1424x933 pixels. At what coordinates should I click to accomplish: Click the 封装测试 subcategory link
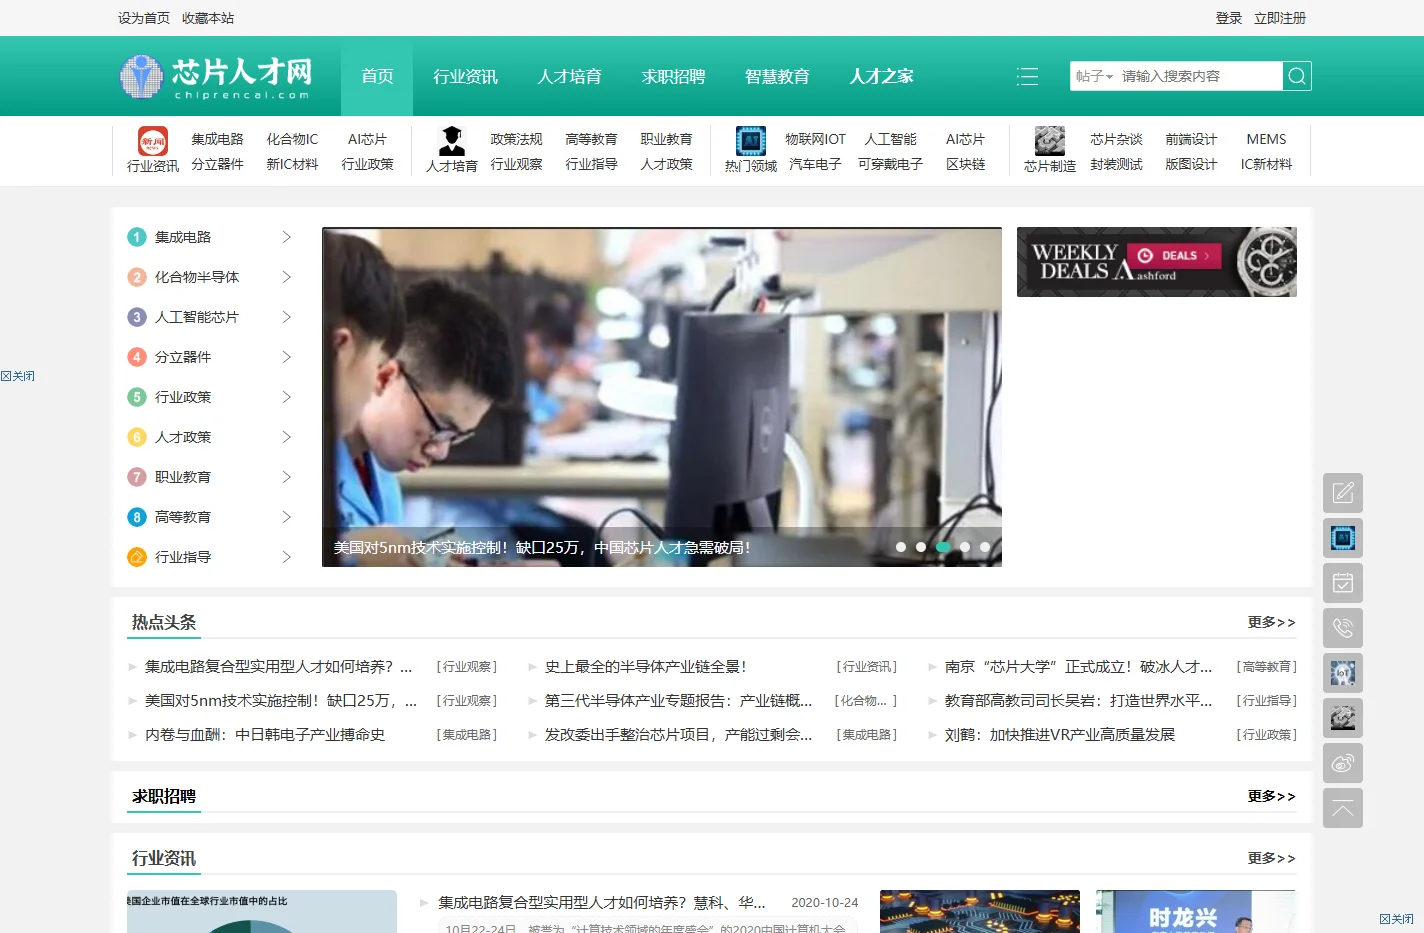tap(1116, 164)
